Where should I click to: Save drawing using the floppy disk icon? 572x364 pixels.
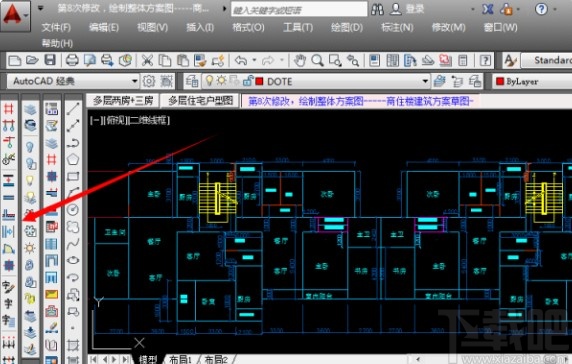click(50, 60)
